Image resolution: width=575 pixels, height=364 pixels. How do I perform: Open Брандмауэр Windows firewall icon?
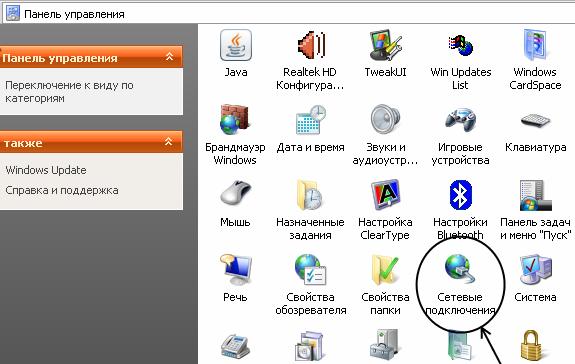[235, 120]
